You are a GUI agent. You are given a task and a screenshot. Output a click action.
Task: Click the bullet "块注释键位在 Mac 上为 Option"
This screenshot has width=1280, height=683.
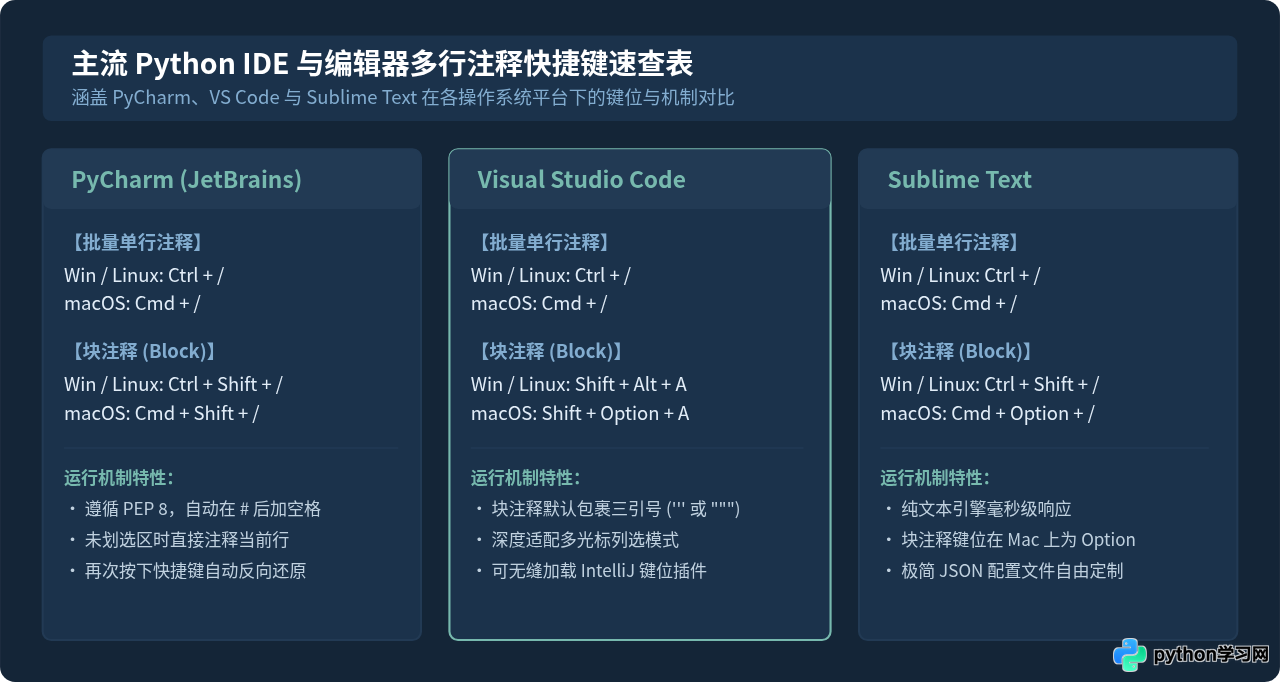[x=1008, y=540]
